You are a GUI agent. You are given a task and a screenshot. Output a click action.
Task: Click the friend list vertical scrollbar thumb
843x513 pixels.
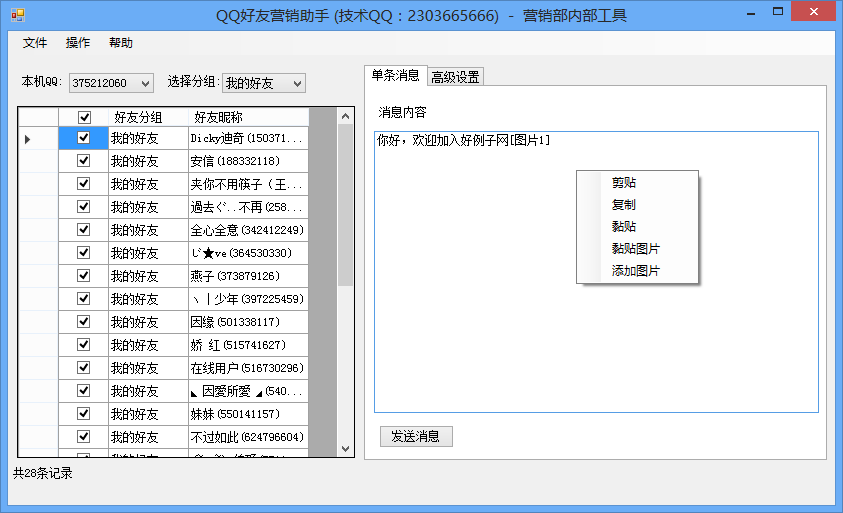tap(345, 205)
